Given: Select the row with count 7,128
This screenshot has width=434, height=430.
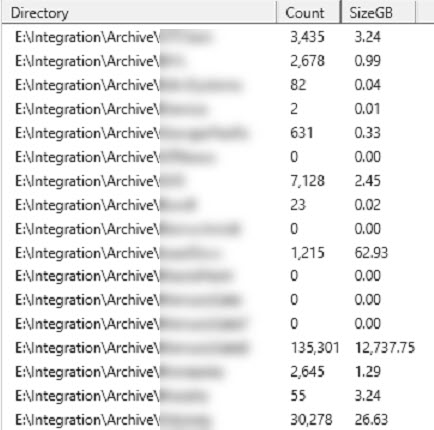Looking at the screenshot, I should (218, 181).
